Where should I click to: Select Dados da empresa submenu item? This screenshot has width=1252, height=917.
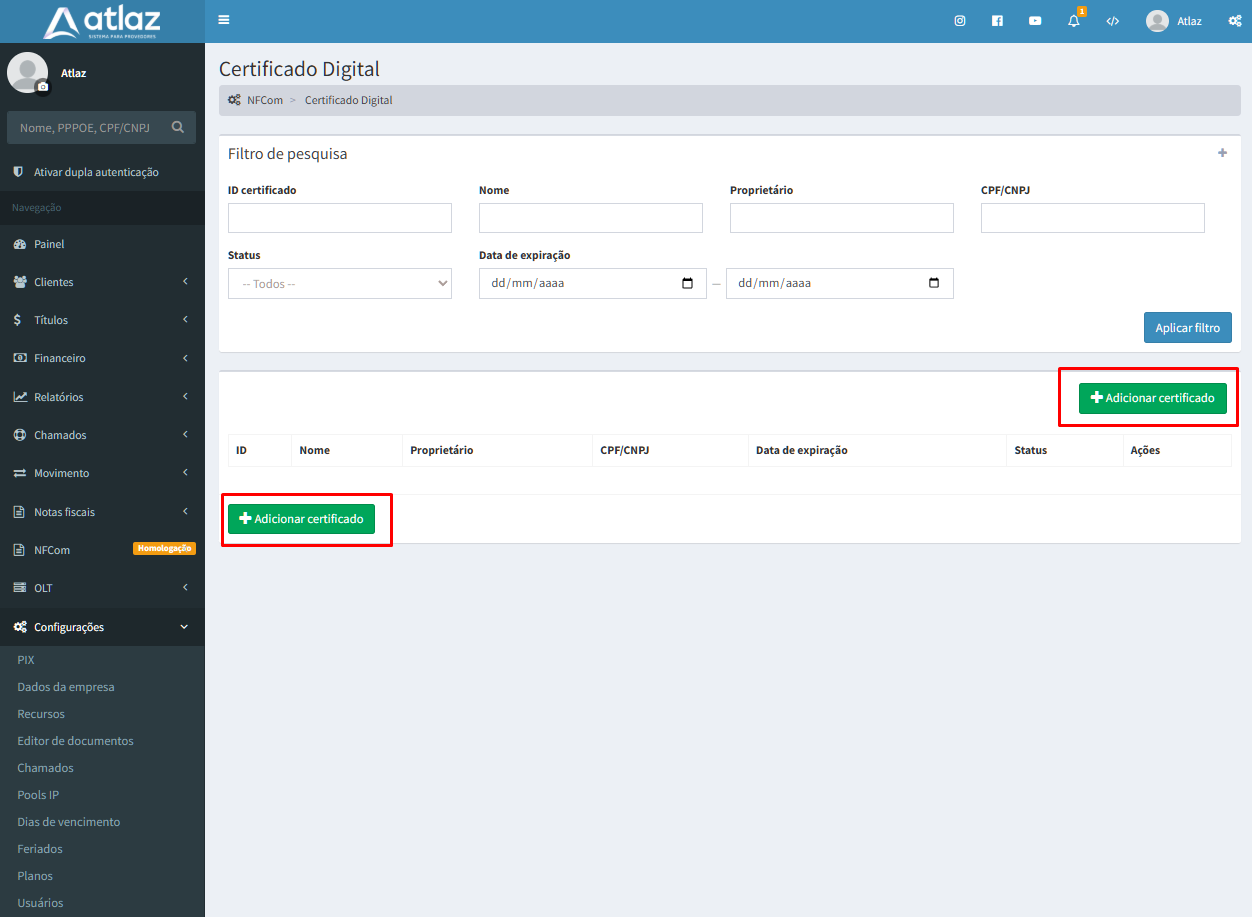point(66,687)
